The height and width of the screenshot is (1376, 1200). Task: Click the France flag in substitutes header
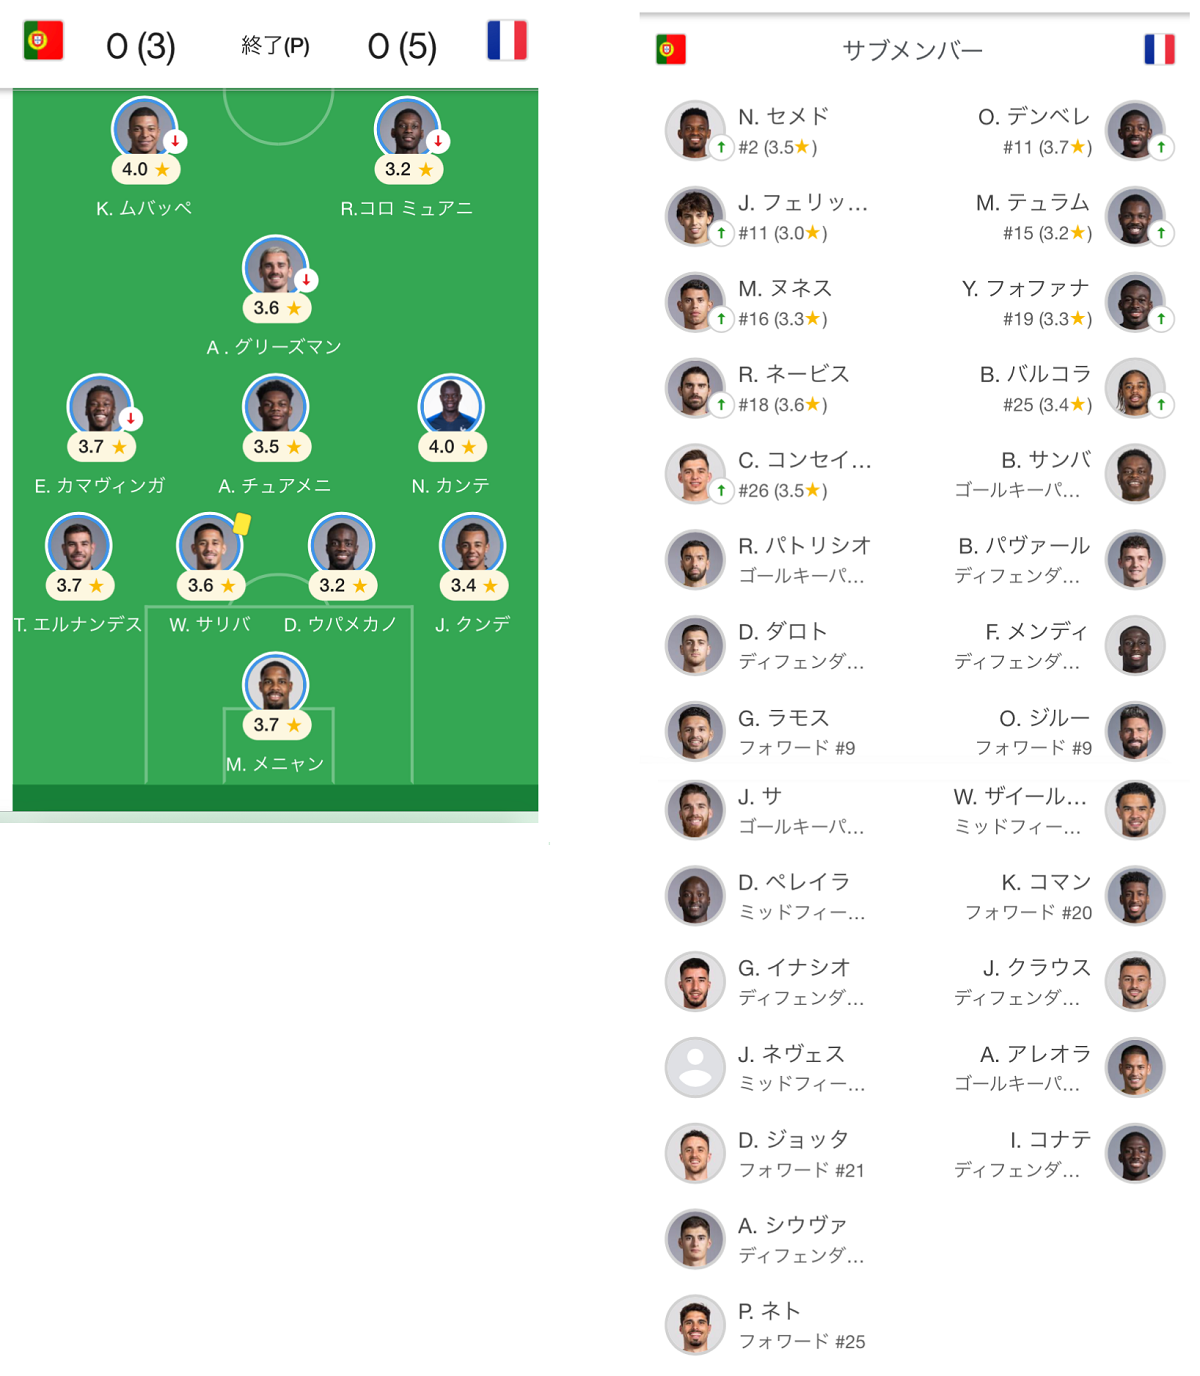click(1159, 49)
